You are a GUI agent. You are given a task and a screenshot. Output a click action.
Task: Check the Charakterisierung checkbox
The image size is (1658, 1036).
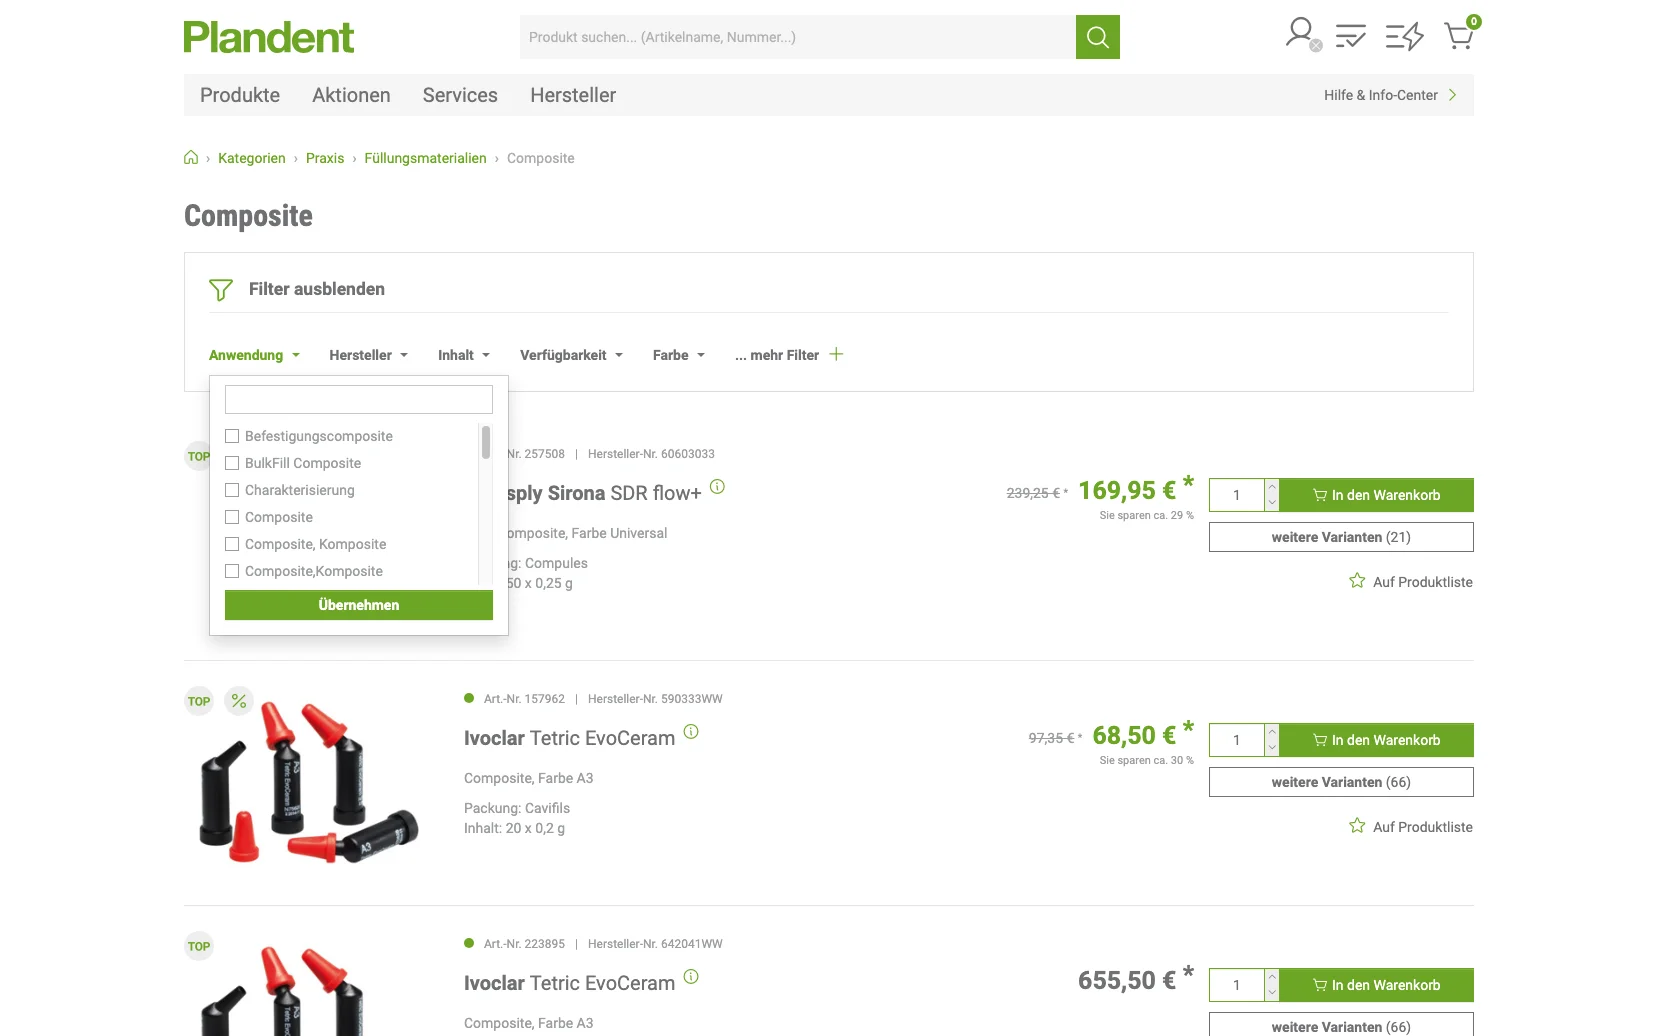tap(232, 490)
